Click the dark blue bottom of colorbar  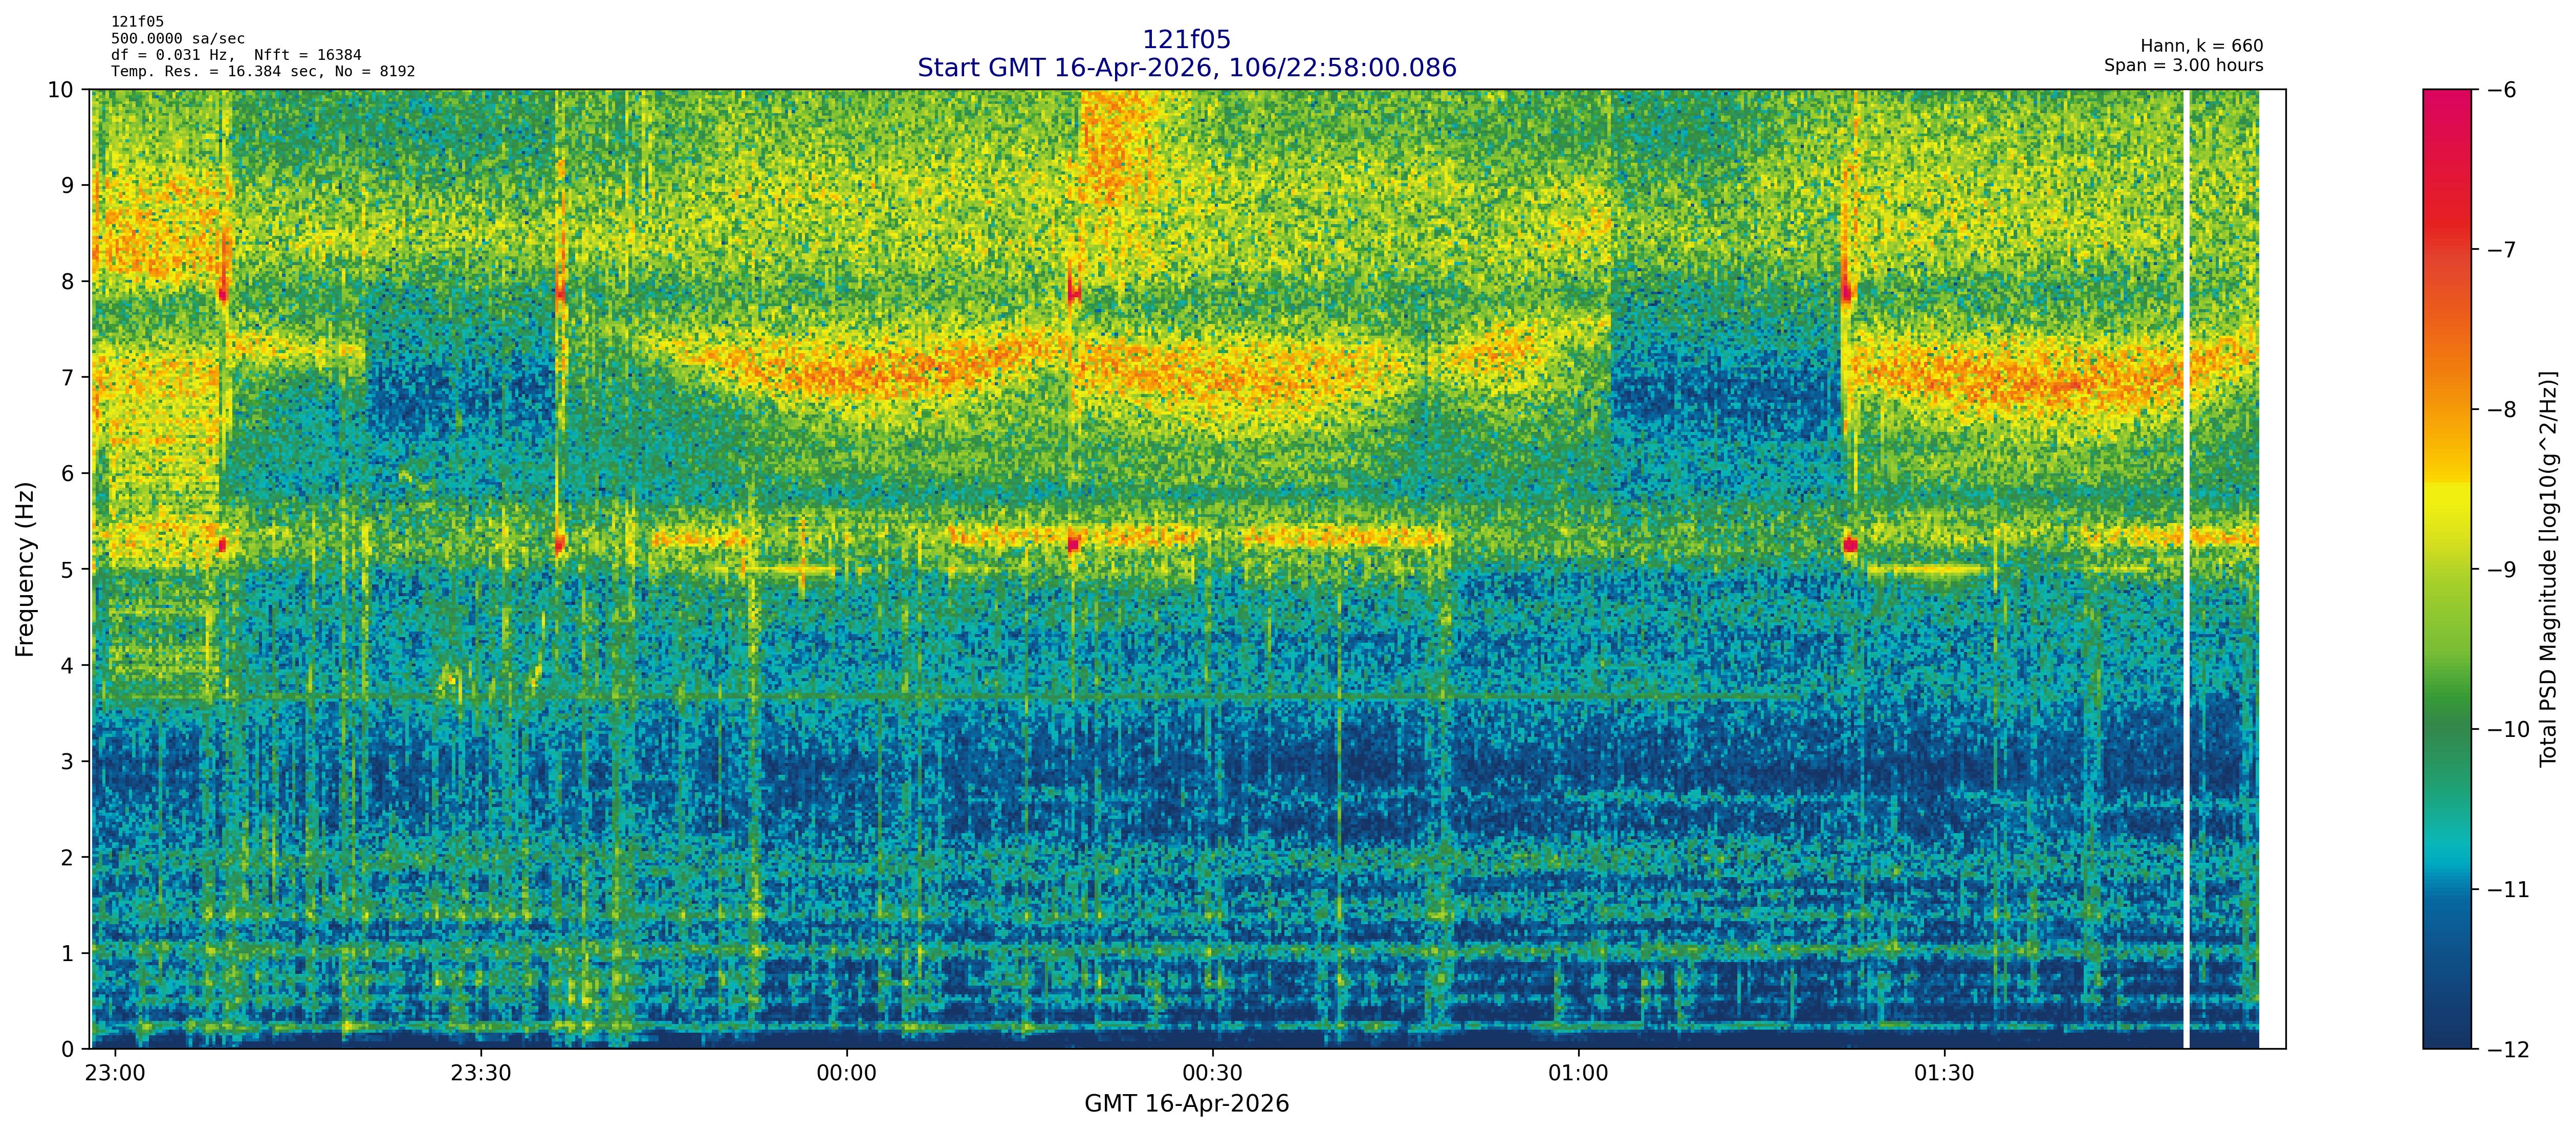tap(2446, 1035)
